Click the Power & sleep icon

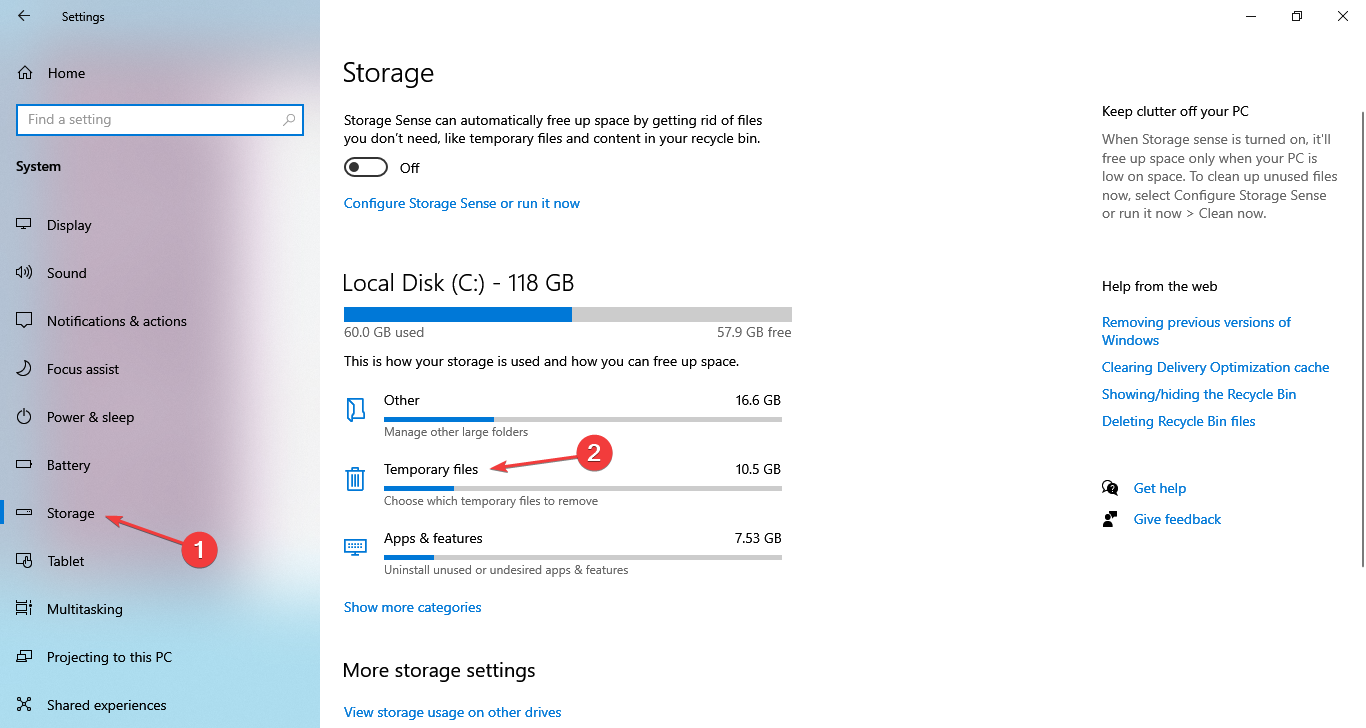pos(25,417)
